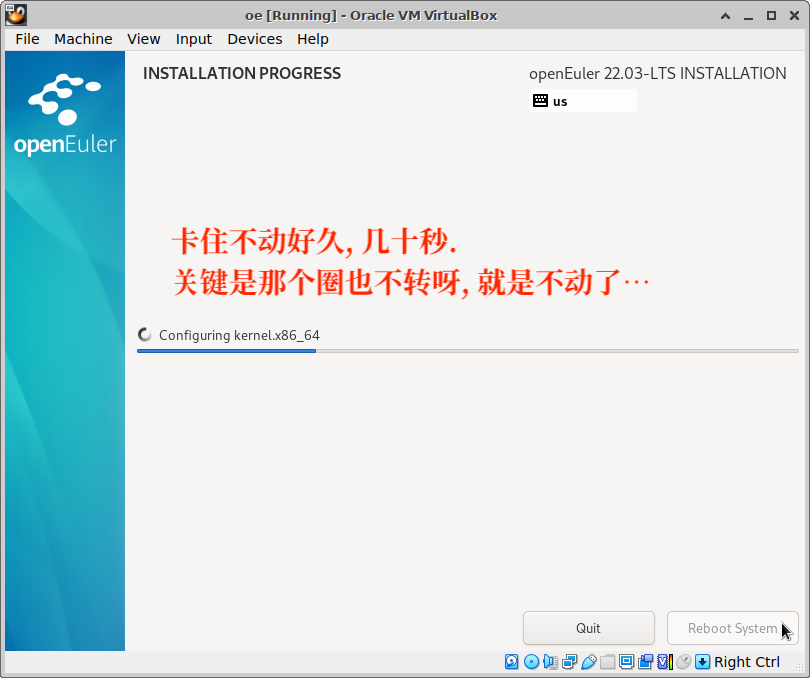Click the installation progress bar

point(467,351)
